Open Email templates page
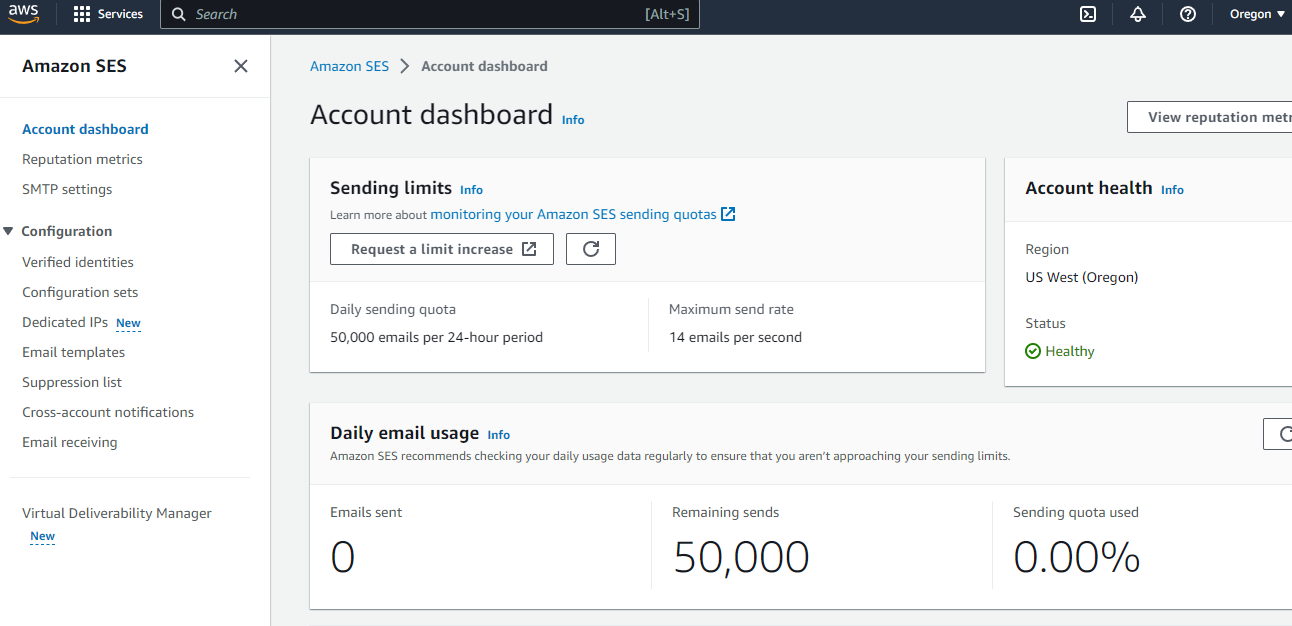 point(74,352)
